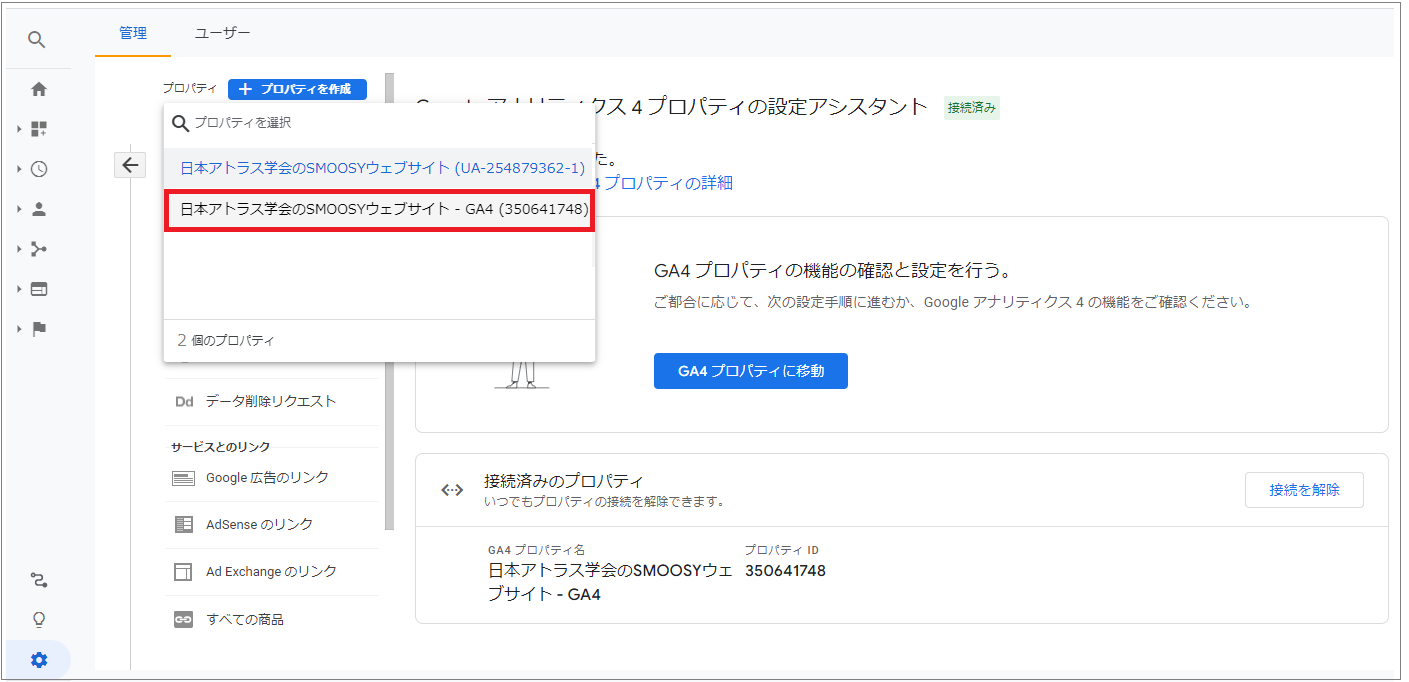Open the Acquisition branching arrows icon
Screen dimensions: 1409x682
pyautogui.click(x=39, y=249)
